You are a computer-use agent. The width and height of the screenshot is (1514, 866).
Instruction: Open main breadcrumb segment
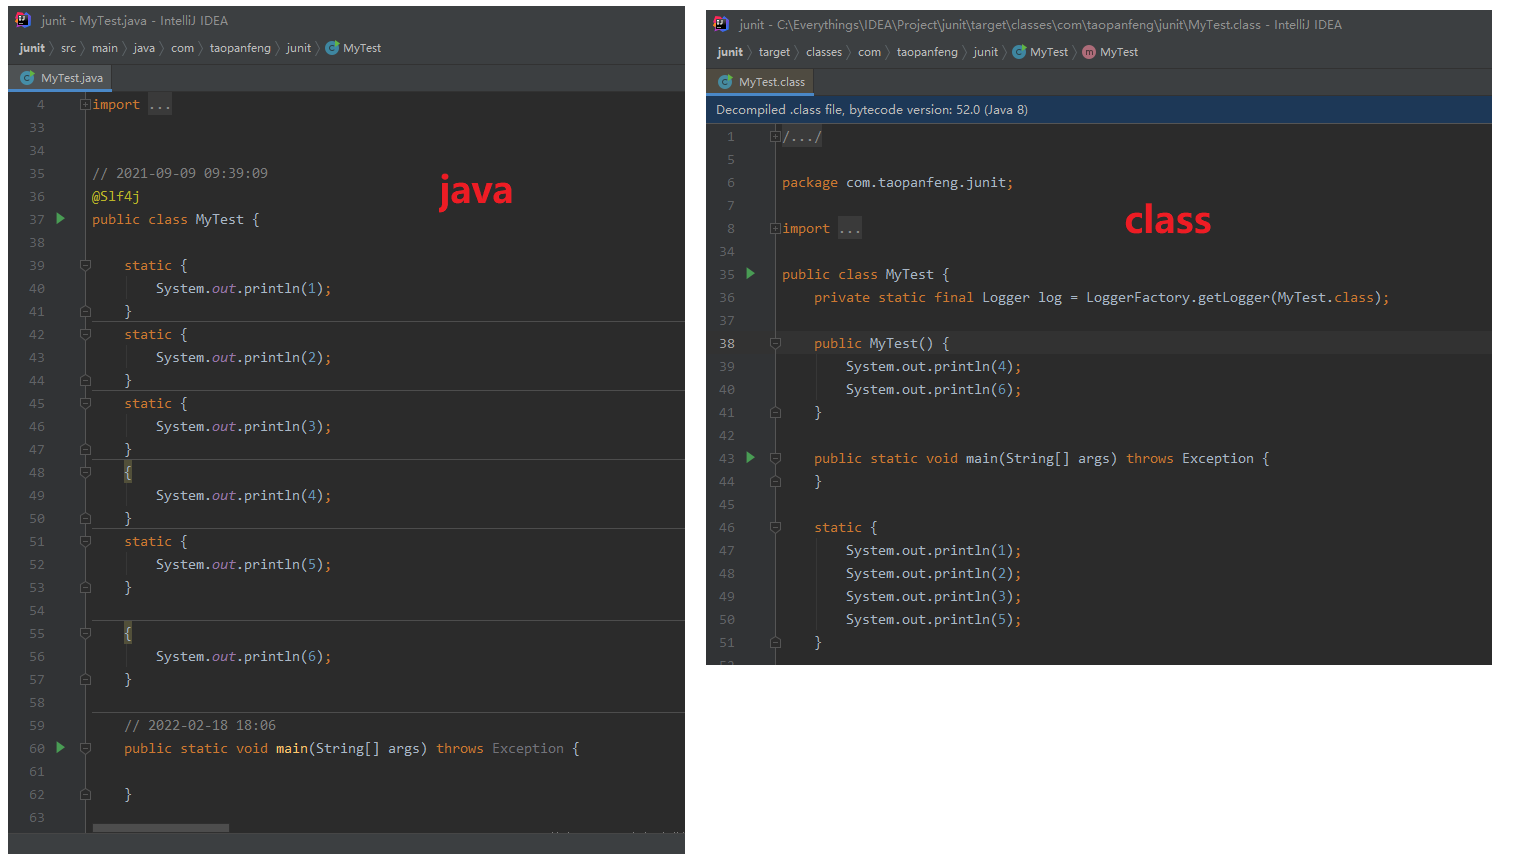click(x=105, y=48)
